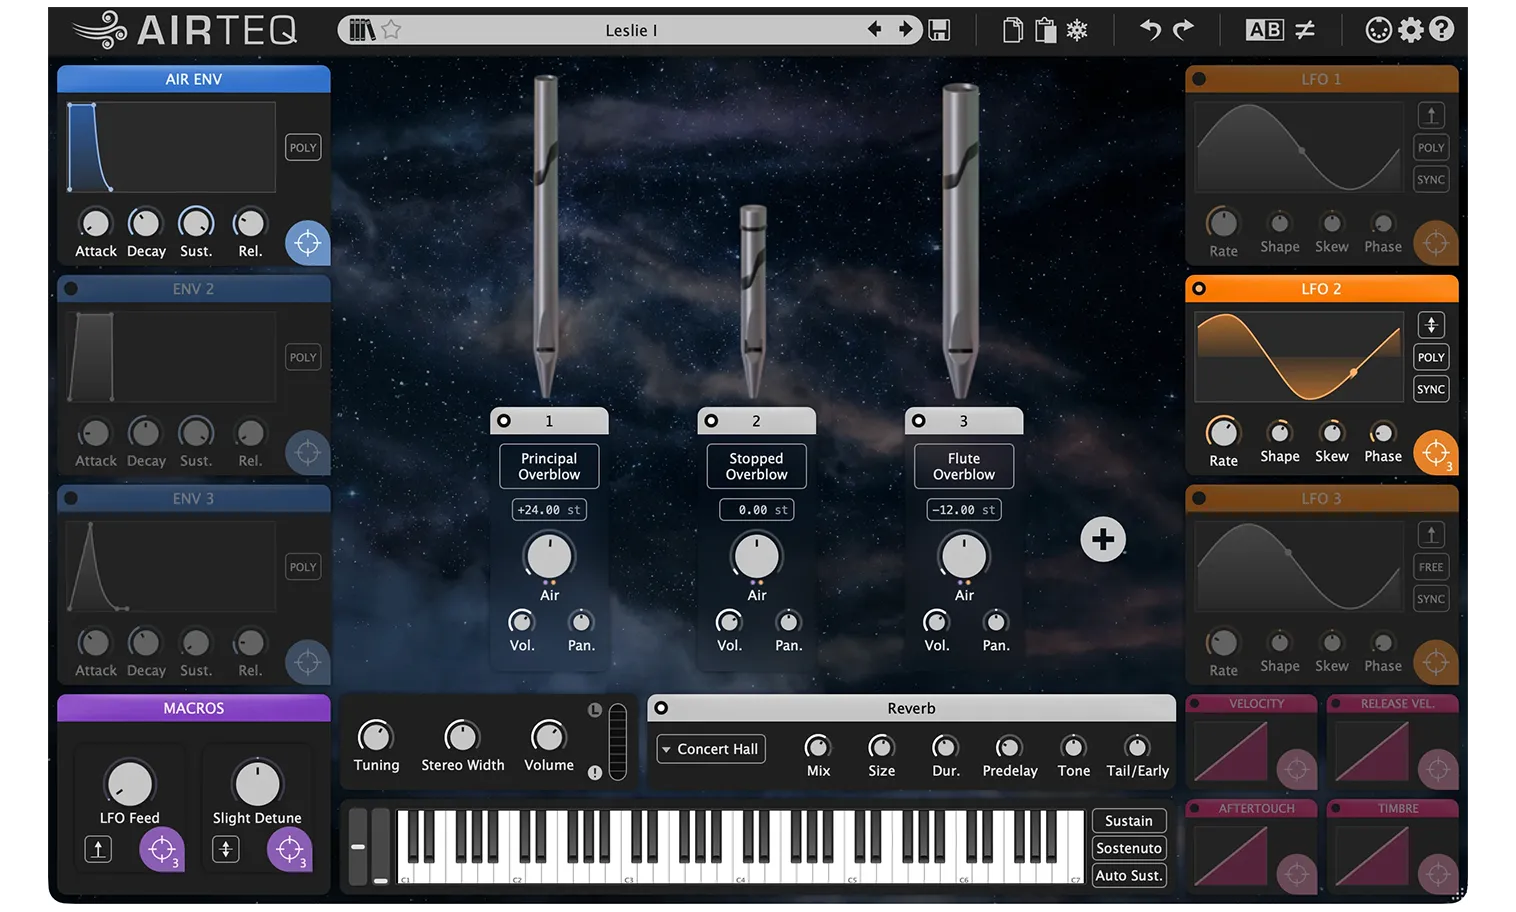Paste settings using the clipboard icon

[x=1045, y=30]
